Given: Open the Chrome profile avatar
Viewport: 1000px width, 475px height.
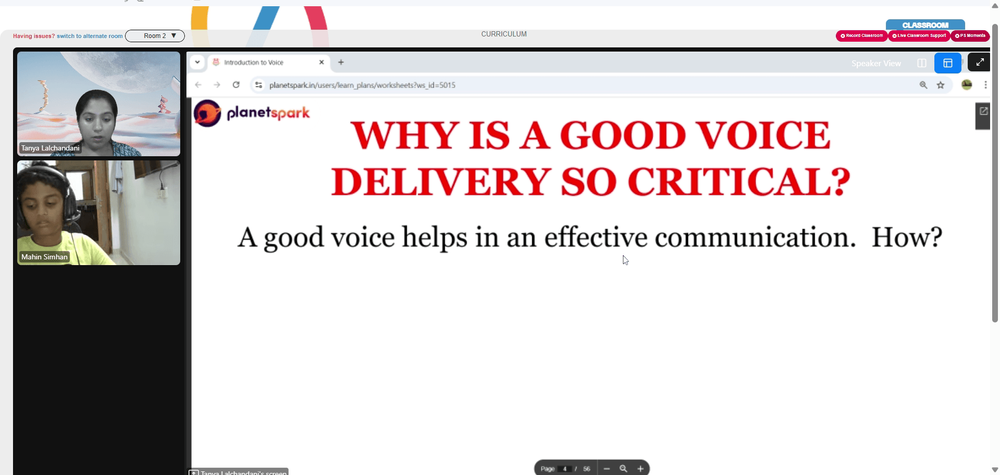Looking at the screenshot, I should point(967,85).
